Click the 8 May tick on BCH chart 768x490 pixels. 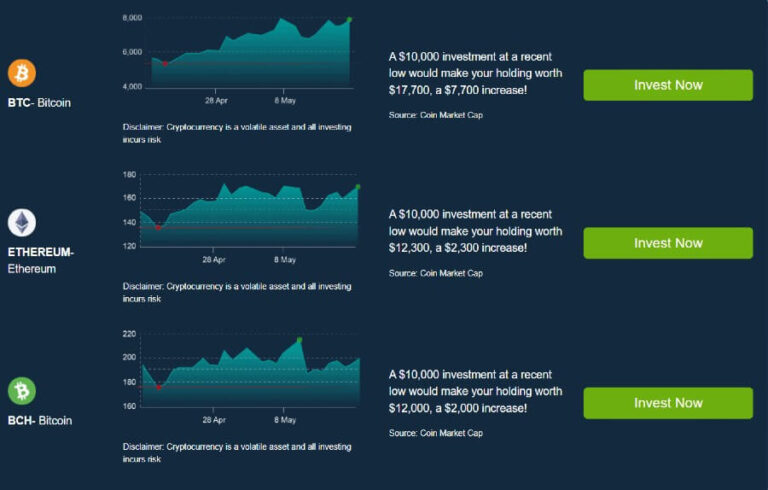(285, 420)
